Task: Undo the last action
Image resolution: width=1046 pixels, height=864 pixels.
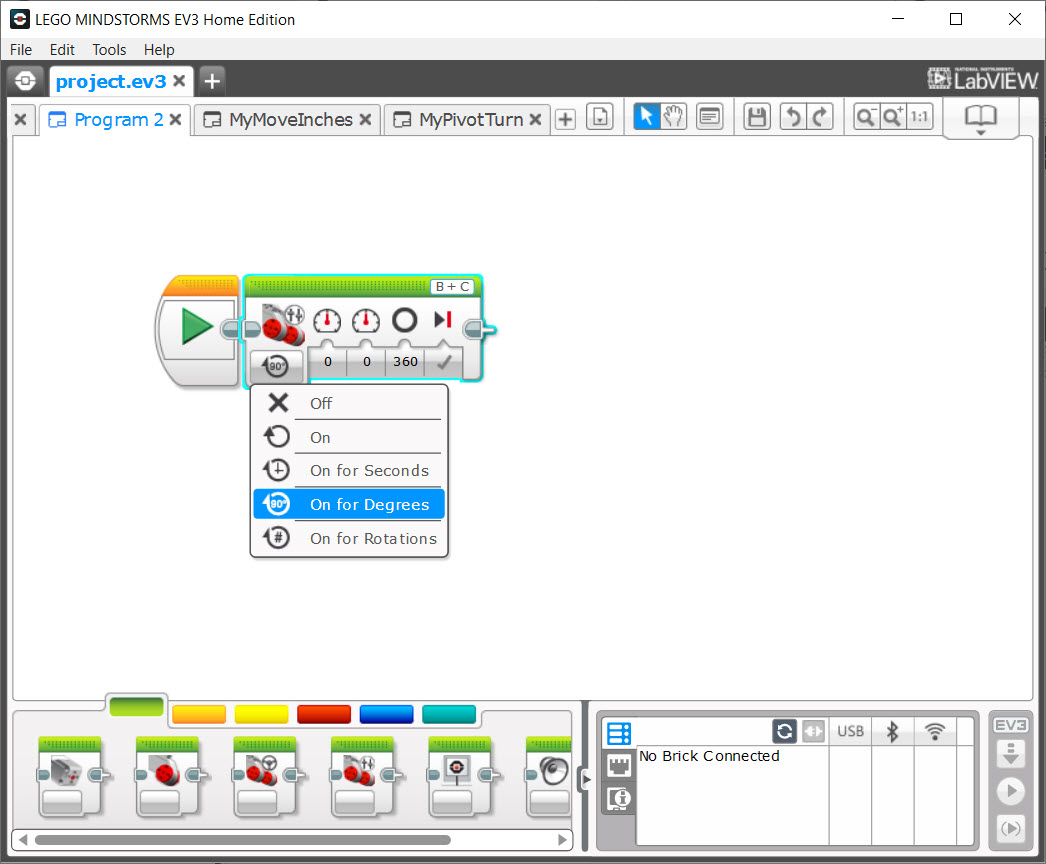Action: (x=792, y=117)
